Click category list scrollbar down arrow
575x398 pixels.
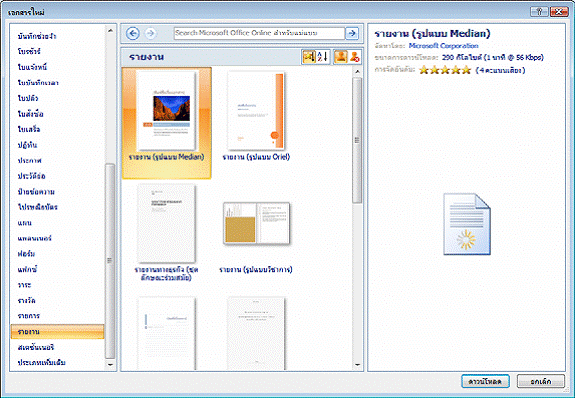tap(110, 365)
